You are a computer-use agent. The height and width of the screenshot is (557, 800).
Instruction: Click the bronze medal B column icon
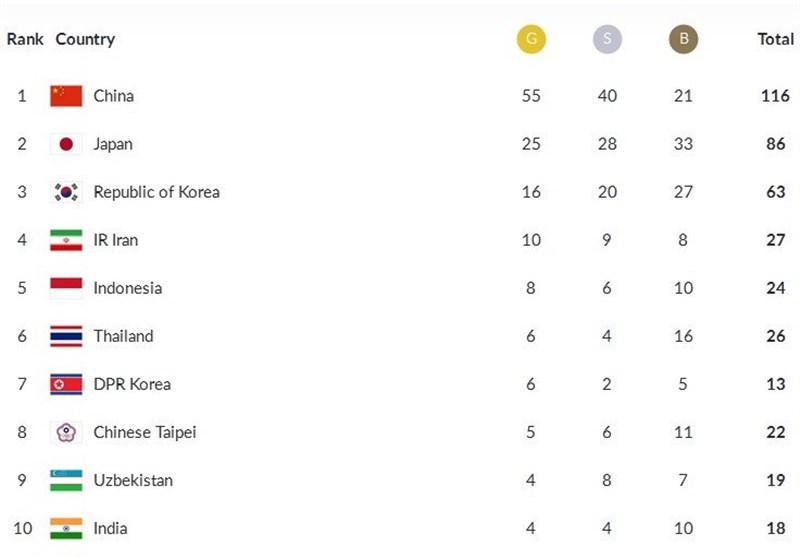[x=683, y=39]
